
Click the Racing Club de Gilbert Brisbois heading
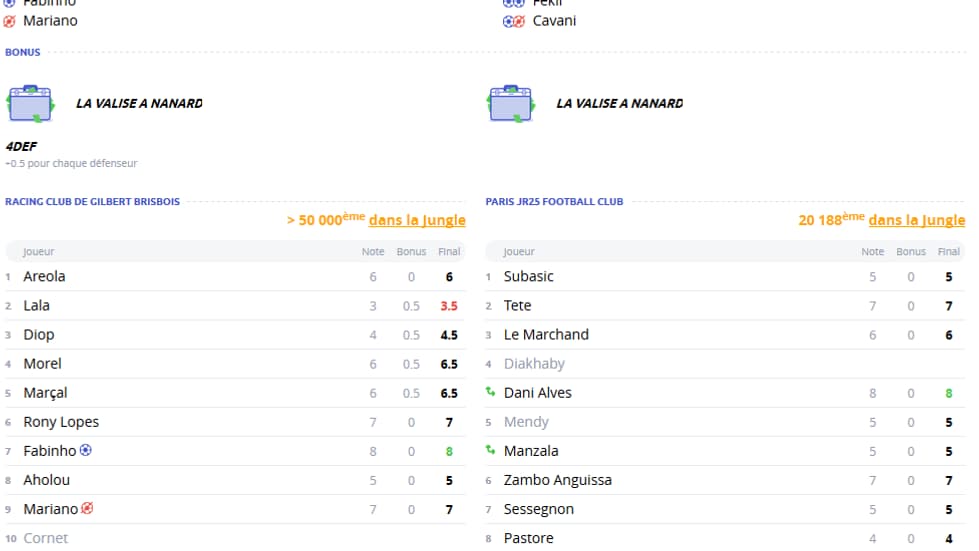[93, 201]
